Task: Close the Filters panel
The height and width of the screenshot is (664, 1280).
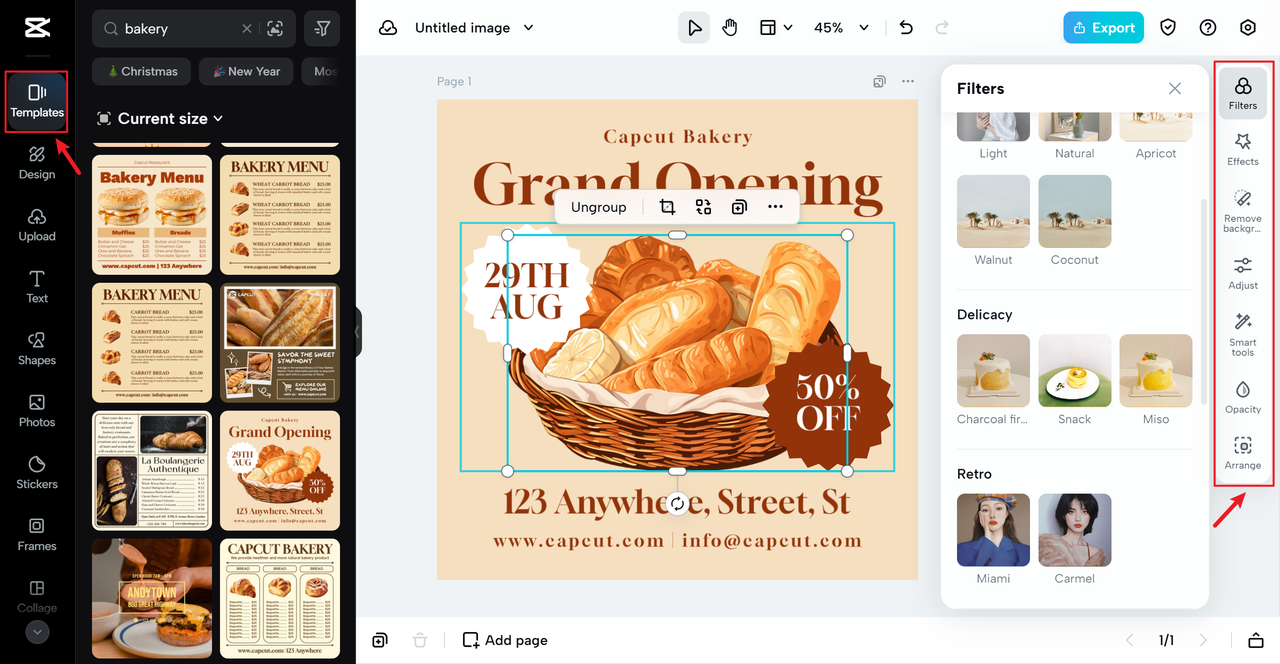Action: coord(1175,89)
